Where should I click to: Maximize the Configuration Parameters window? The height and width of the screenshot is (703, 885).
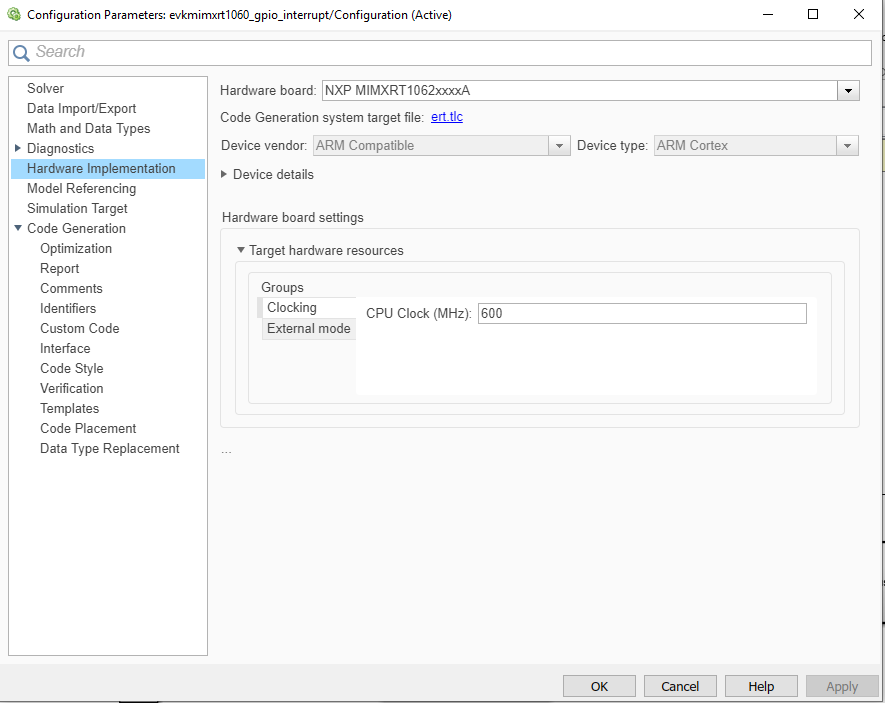813,14
